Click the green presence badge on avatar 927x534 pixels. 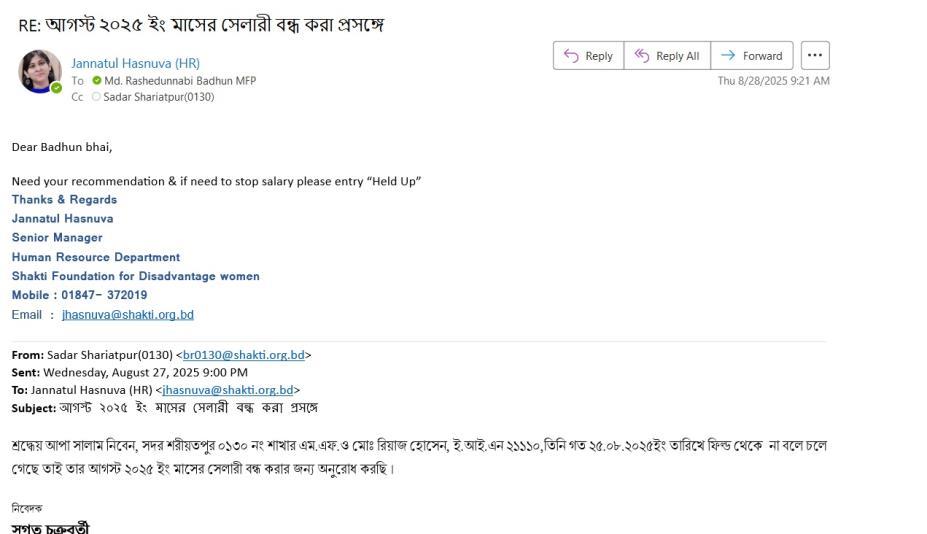tap(57, 88)
